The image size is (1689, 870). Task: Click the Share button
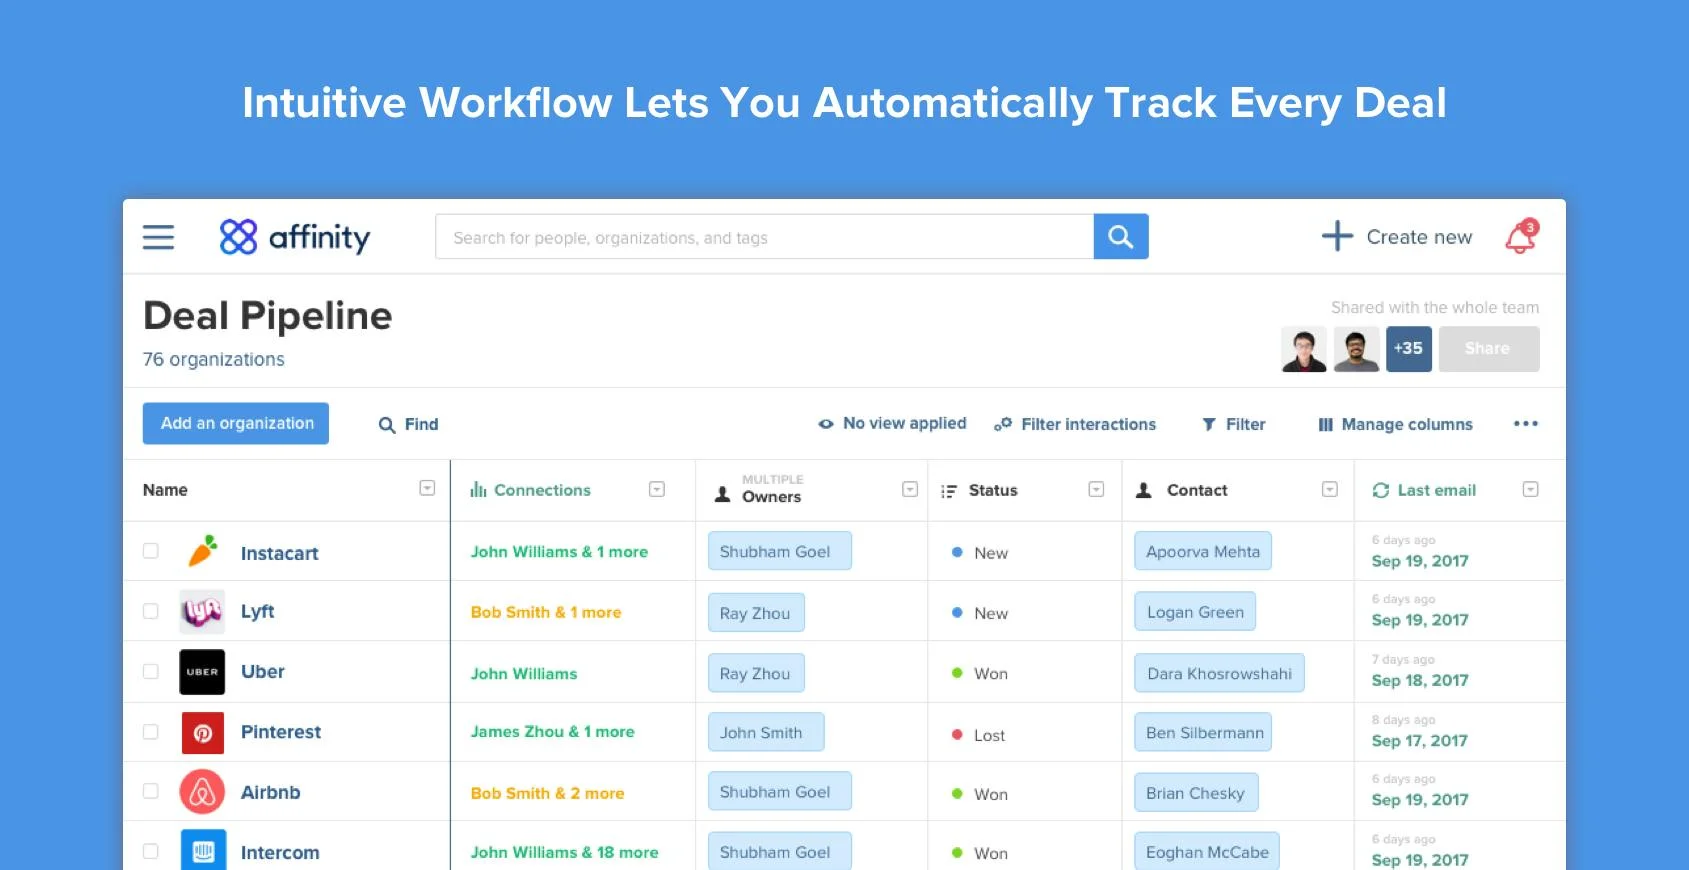[x=1489, y=349]
